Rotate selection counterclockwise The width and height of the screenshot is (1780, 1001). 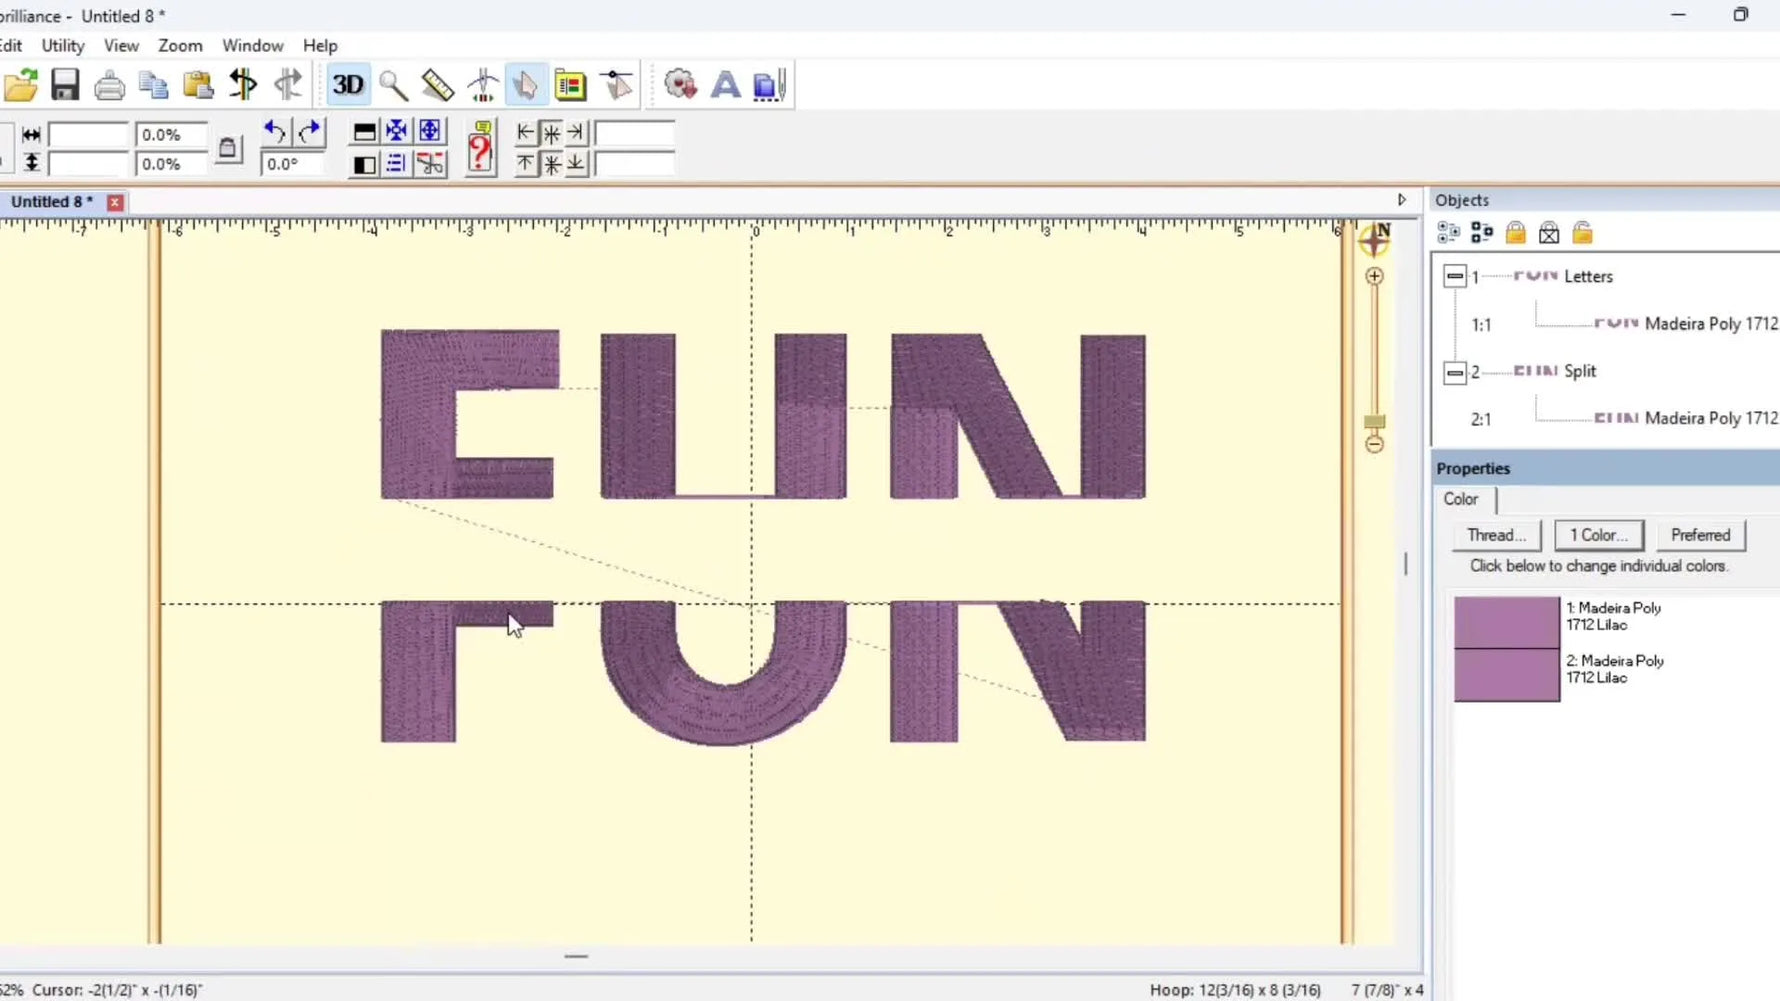274,132
